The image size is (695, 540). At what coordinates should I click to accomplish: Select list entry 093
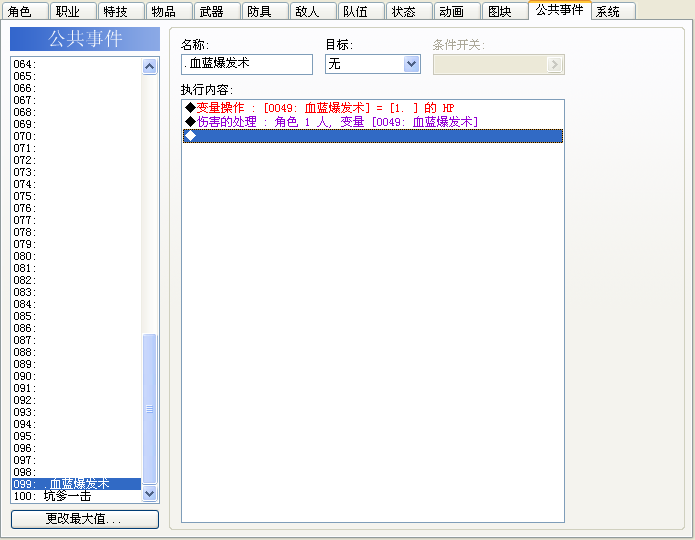[x=76, y=412]
